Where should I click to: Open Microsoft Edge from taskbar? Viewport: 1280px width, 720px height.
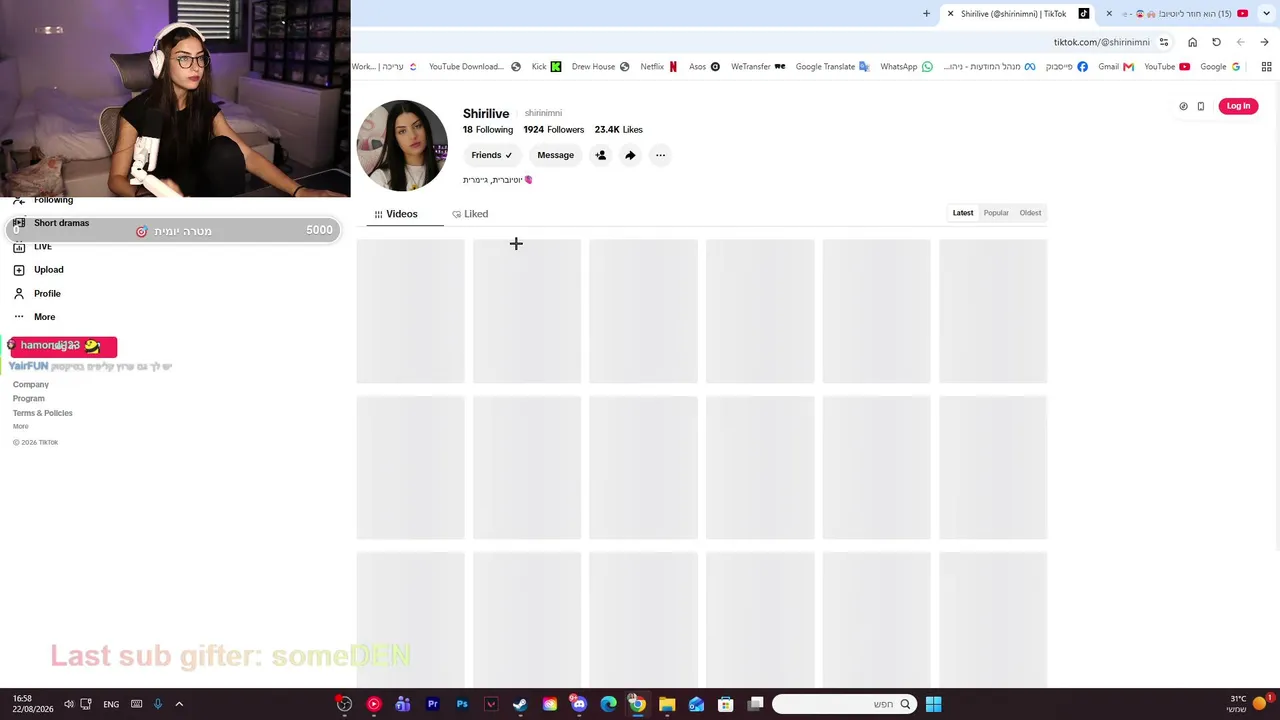pos(608,704)
